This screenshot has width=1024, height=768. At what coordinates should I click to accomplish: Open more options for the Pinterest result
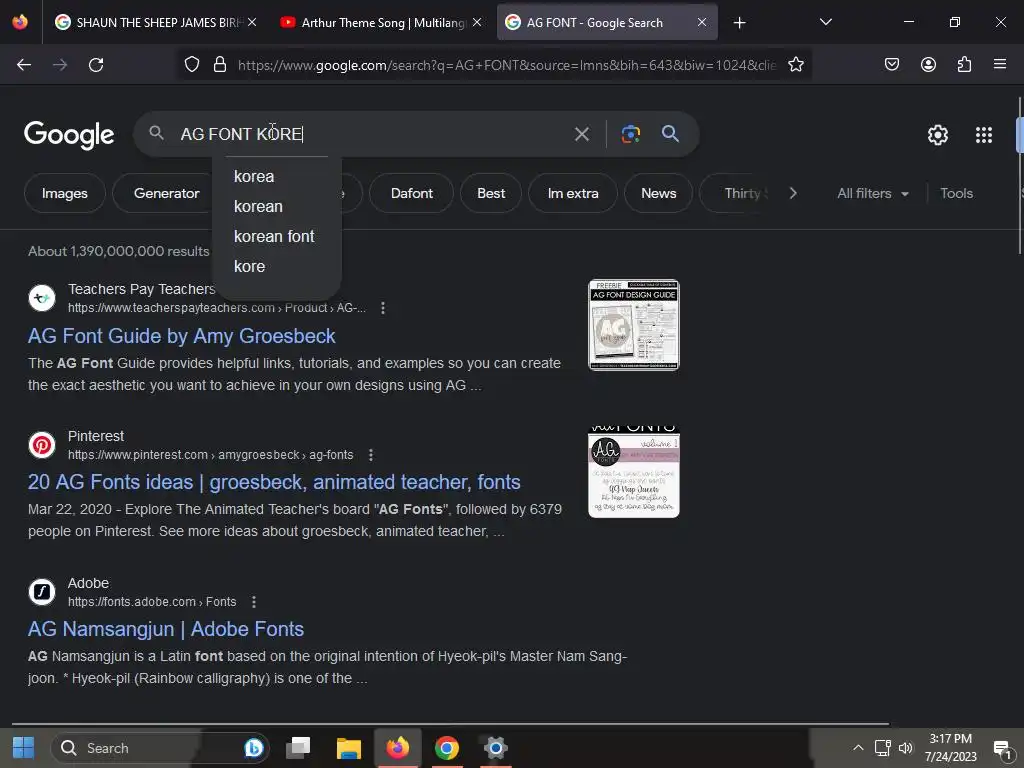point(370,455)
